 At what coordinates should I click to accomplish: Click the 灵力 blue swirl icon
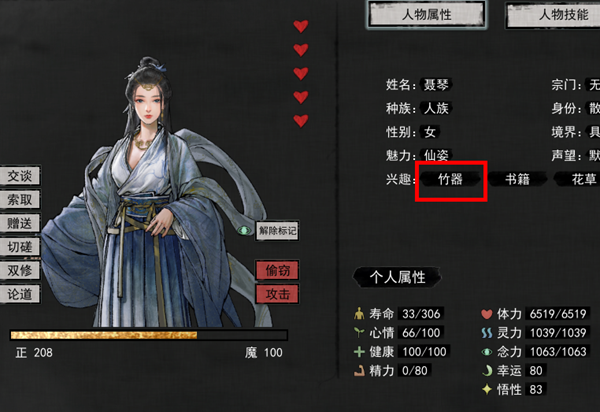[487, 333]
